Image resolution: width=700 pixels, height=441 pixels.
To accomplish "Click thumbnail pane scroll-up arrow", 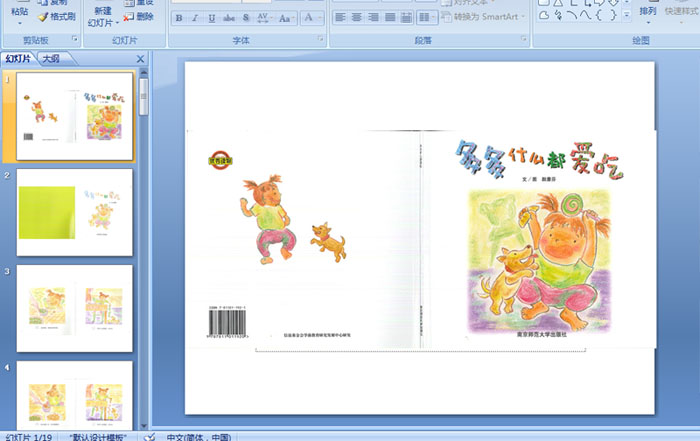I will [x=144, y=72].
